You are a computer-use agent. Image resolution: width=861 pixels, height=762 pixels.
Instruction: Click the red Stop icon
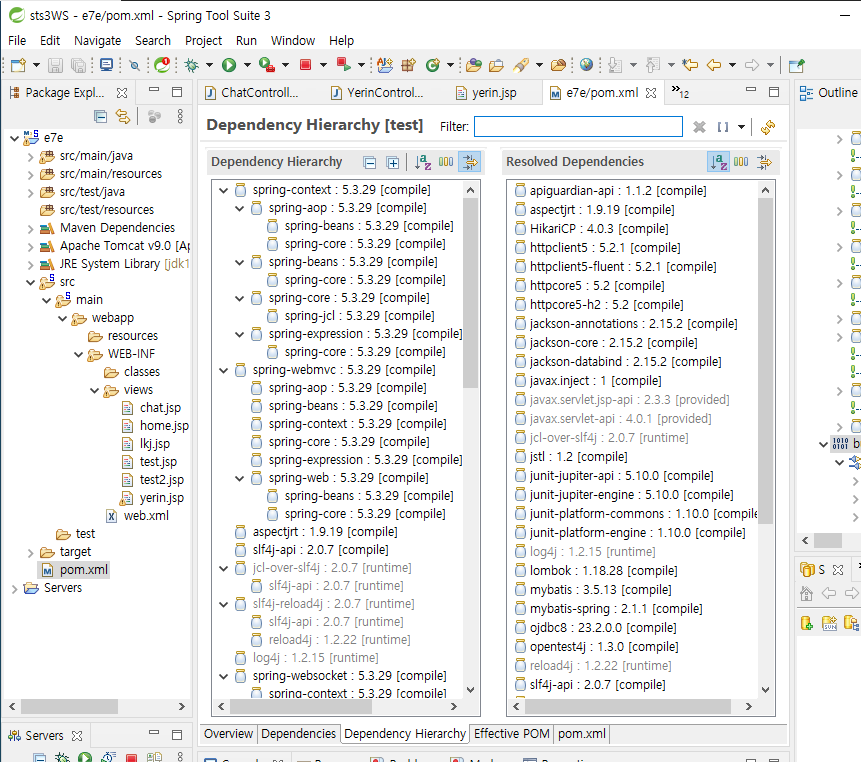point(306,65)
